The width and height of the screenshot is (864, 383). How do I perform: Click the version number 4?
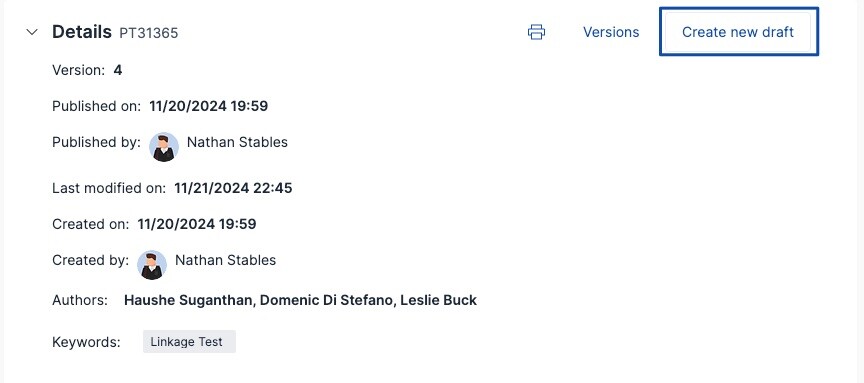point(117,71)
